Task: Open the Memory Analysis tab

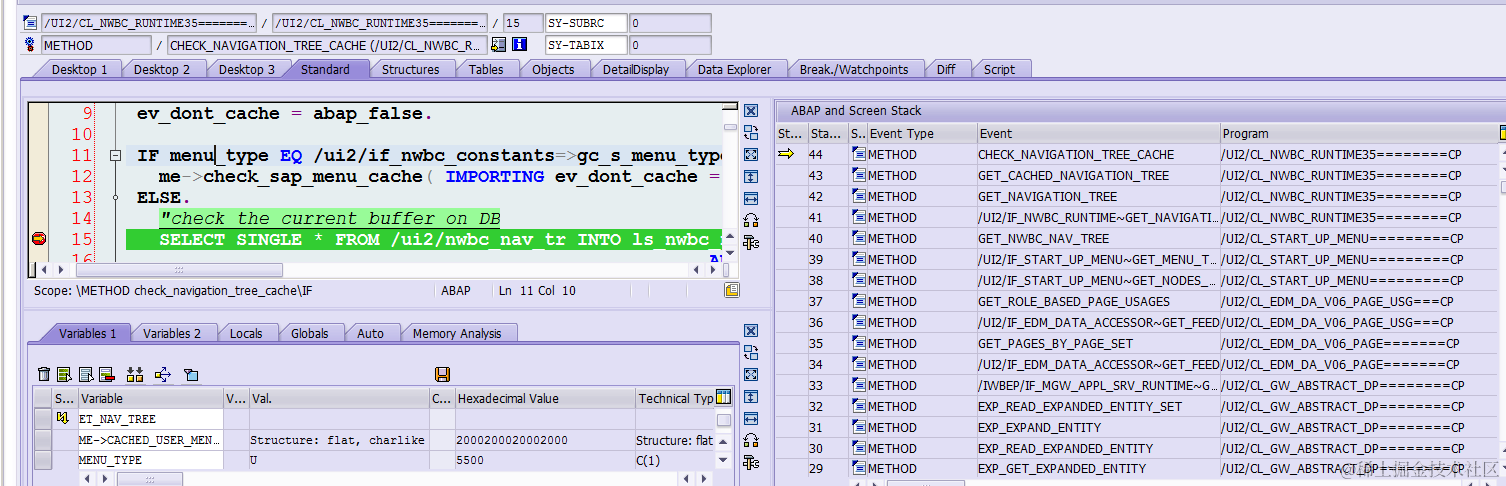Action: tap(456, 333)
